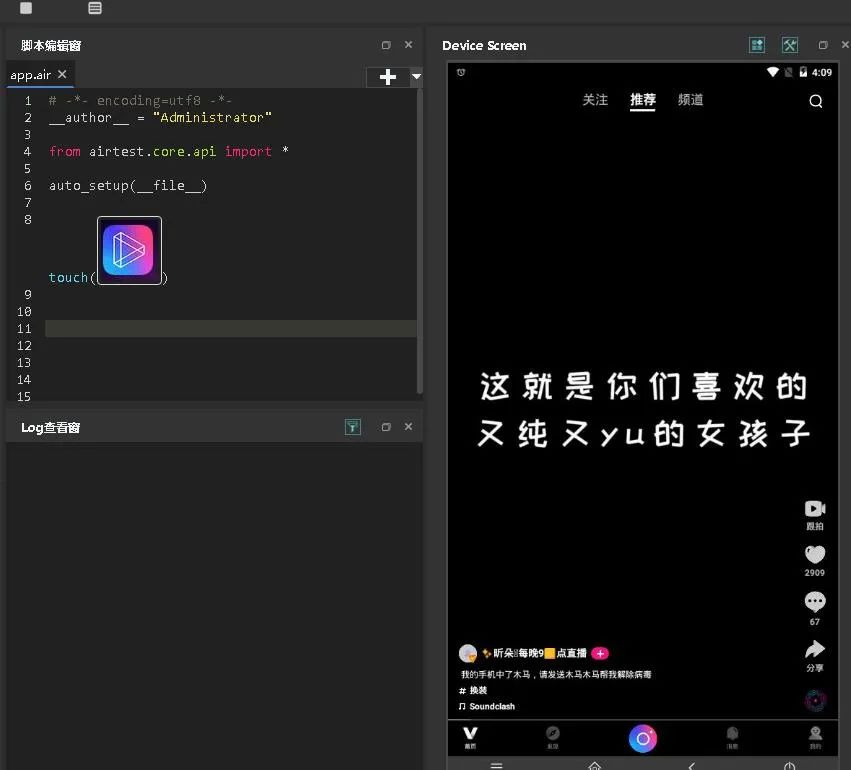Viewport: 851px width, 770px height.
Task: Click the power key below the device screen
Action: 790,765
